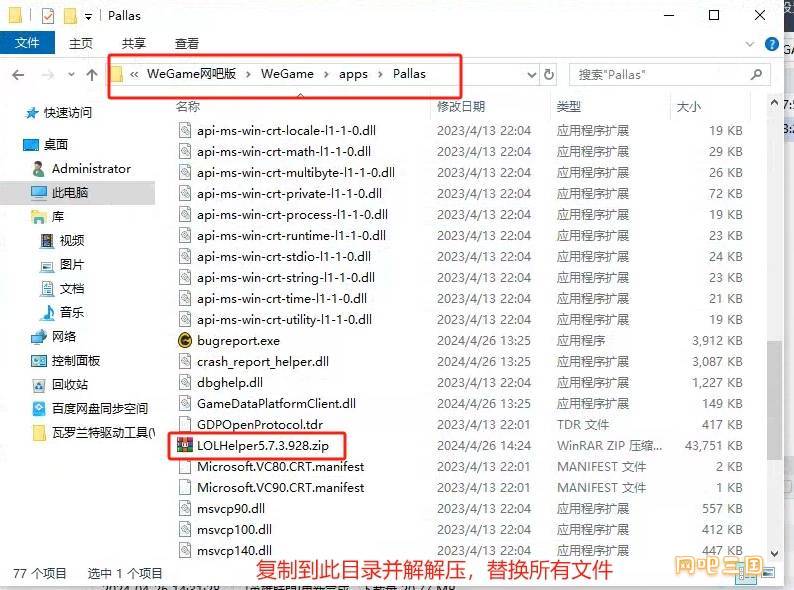The image size is (794, 590).
Task: Sort by 修改日期 column header
Action: tap(461, 106)
